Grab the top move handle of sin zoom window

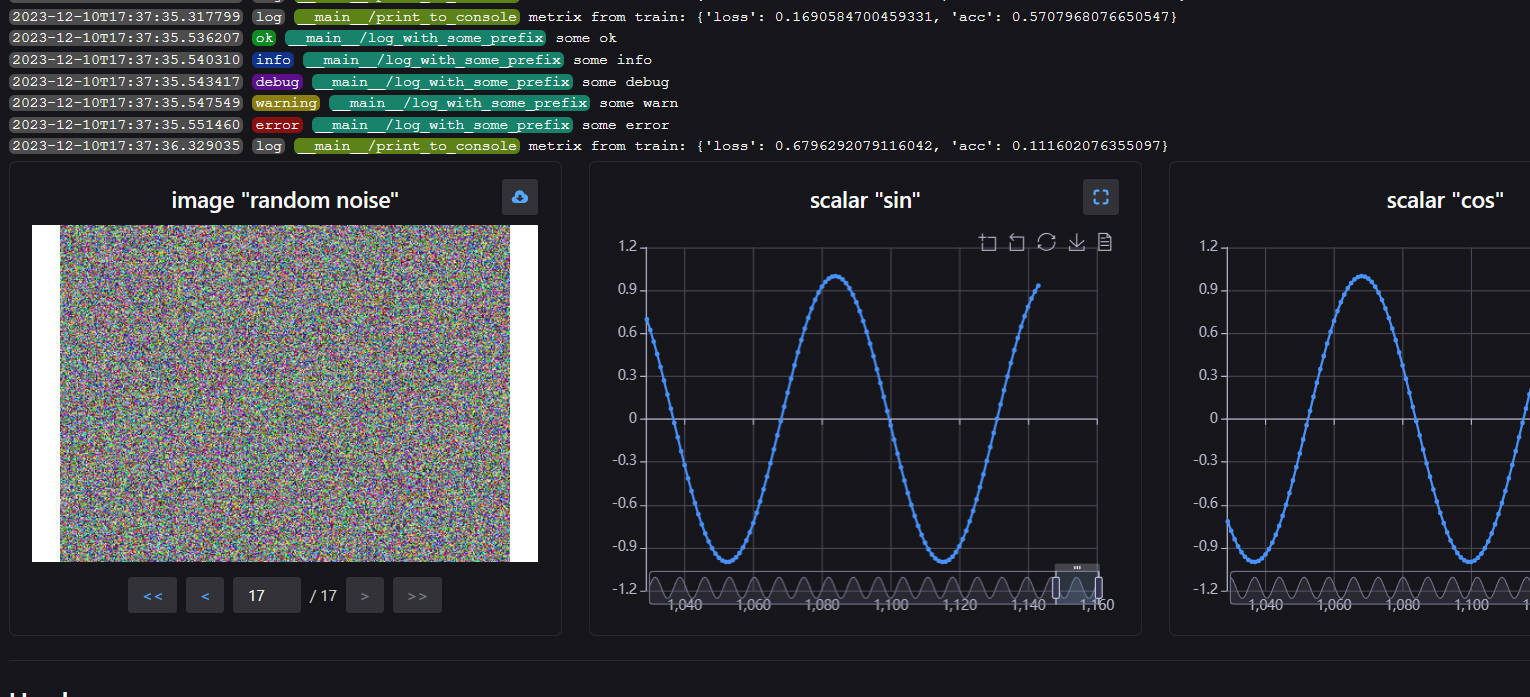pyautogui.click(x=1077, y=568)
